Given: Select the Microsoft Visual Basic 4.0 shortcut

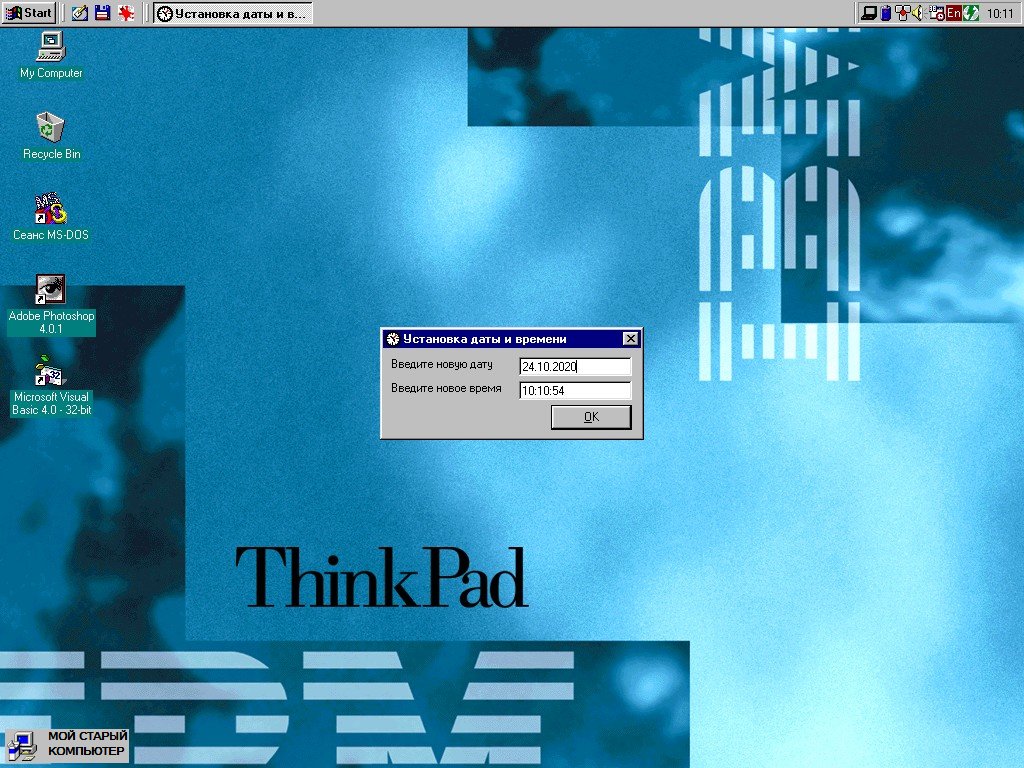Looking at the screenshot, I should pos(51,371).
